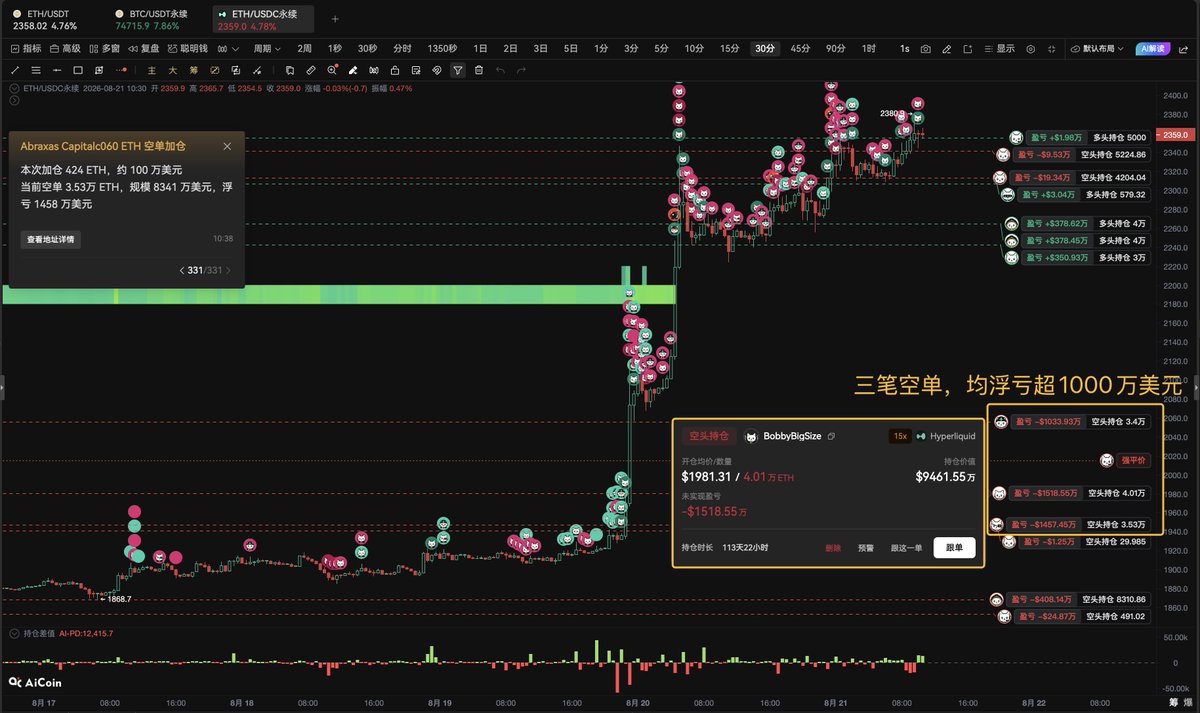
Task: Toggle the hide drawings eye icon
Action: (x=437, y=70)
